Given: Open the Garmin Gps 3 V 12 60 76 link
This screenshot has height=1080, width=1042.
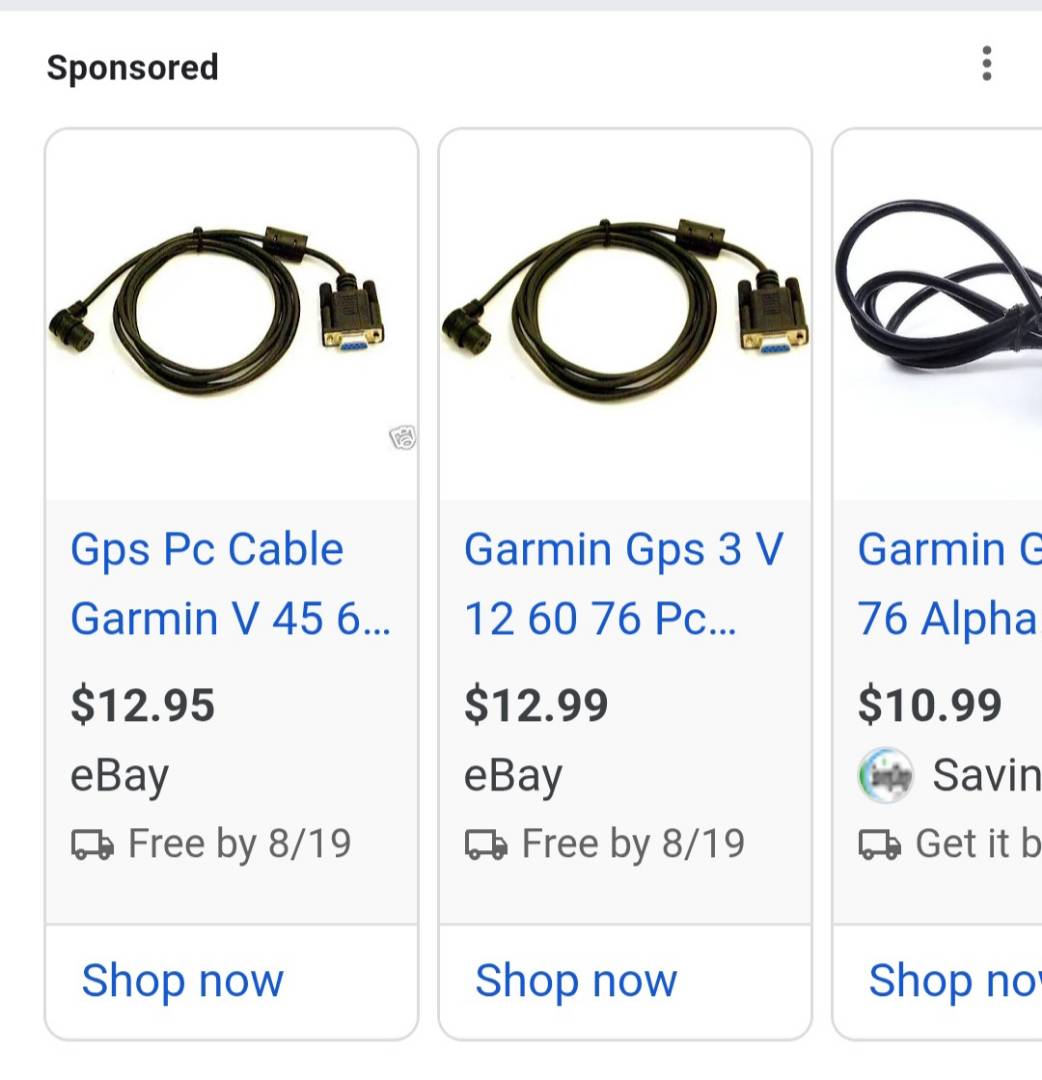Looking at the screenshot, I should click(624, 584).
